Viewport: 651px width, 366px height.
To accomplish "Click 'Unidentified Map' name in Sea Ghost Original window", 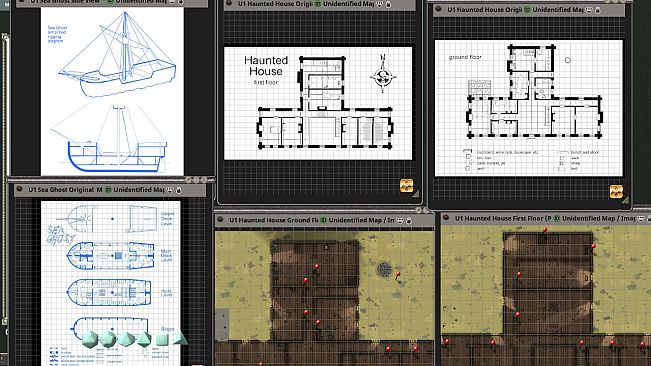I will [139, 190].
